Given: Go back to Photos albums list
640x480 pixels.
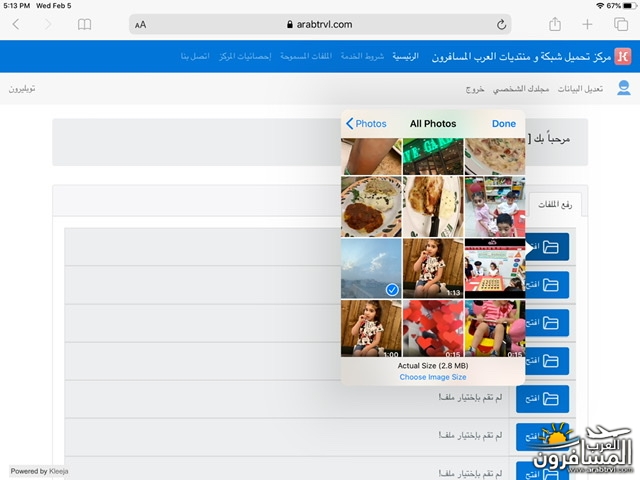Looking at the screenshot, I should [366, 124].
